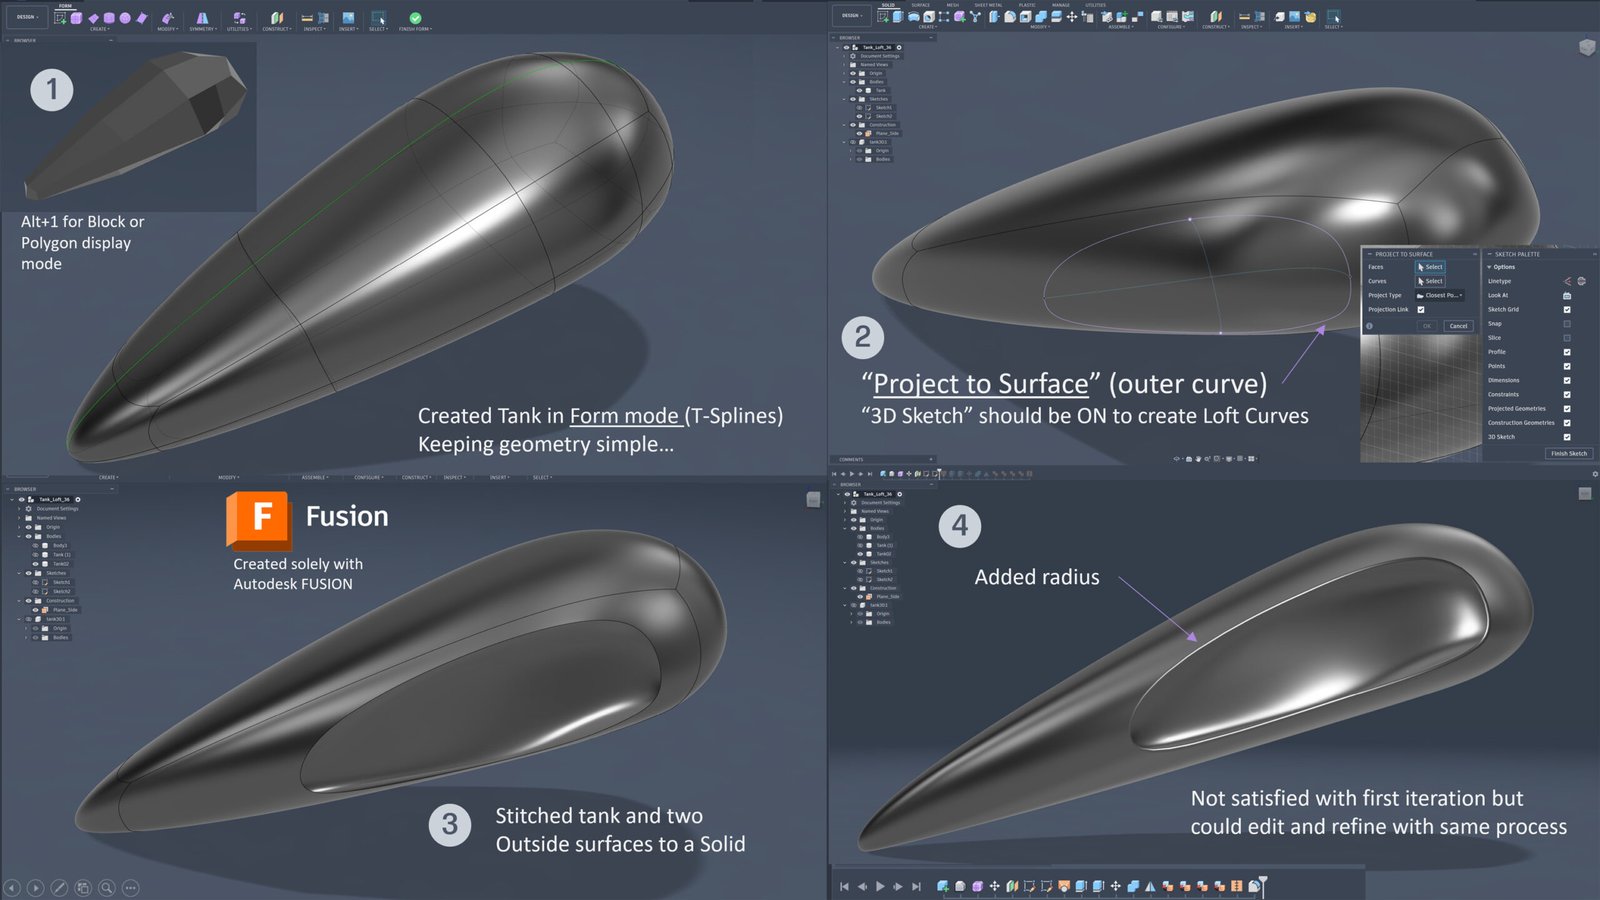1600x900 pixels.
Task: Toggle the Projected Geometries checkbox
Action: click(1567, 408)
